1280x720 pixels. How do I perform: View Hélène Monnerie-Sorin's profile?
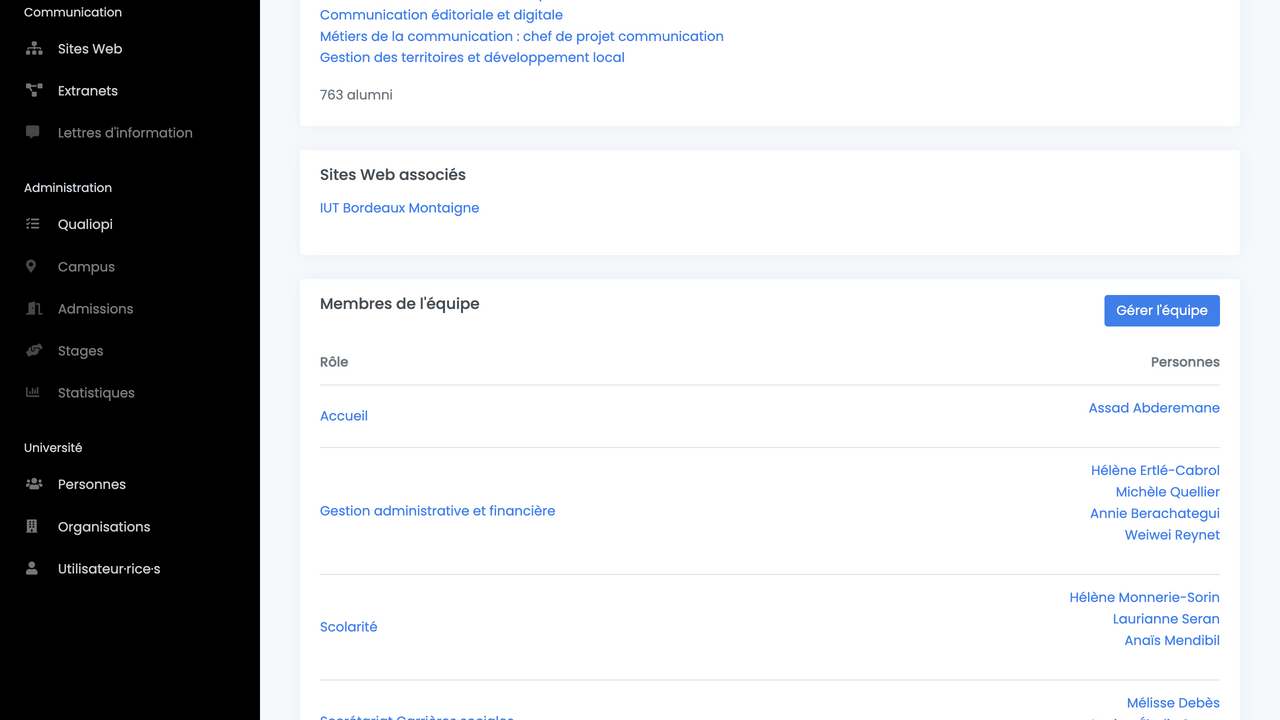(x=1144, y=597)
